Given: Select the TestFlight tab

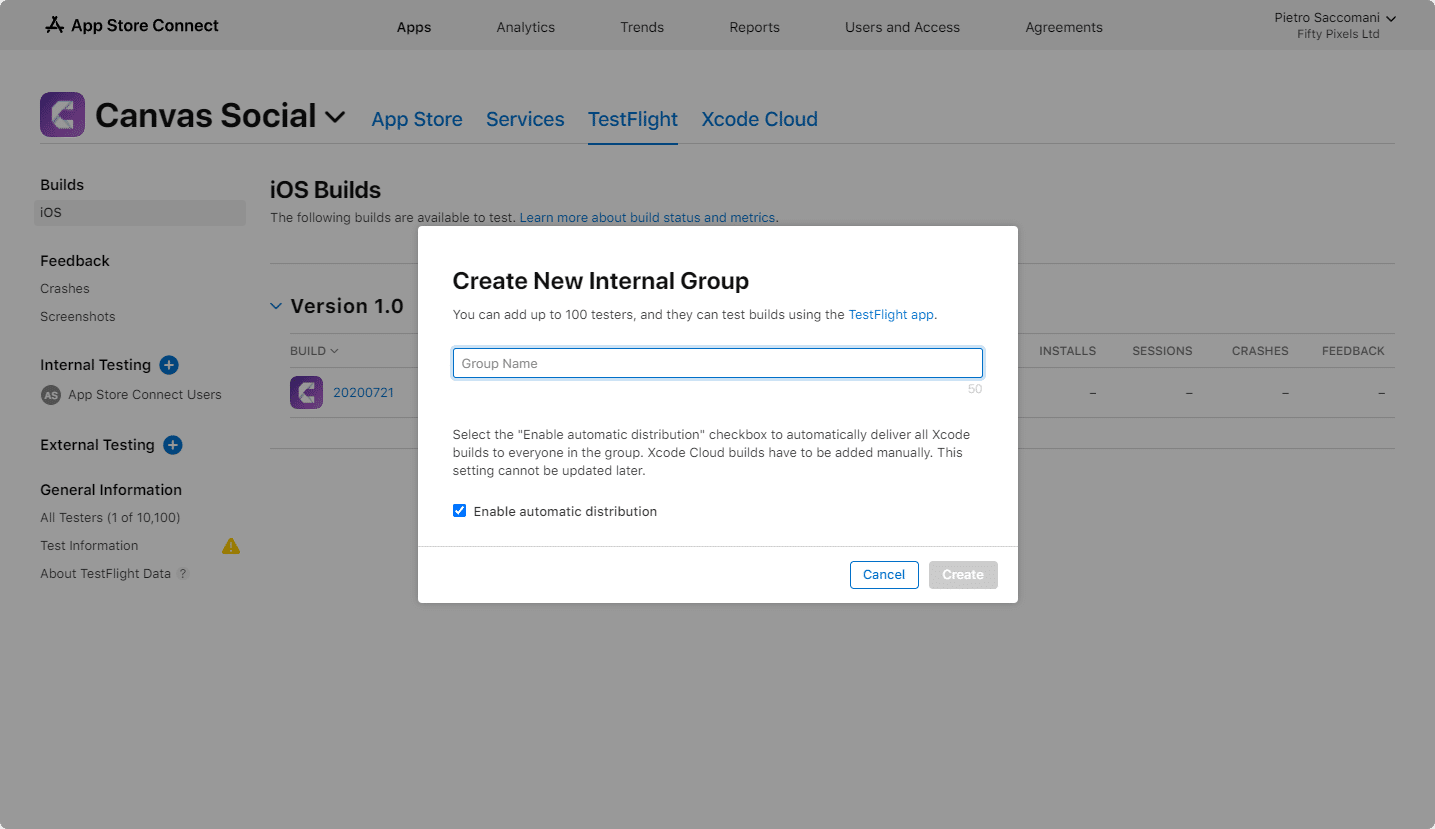Looking at the screenshot, I should [633, 119].
